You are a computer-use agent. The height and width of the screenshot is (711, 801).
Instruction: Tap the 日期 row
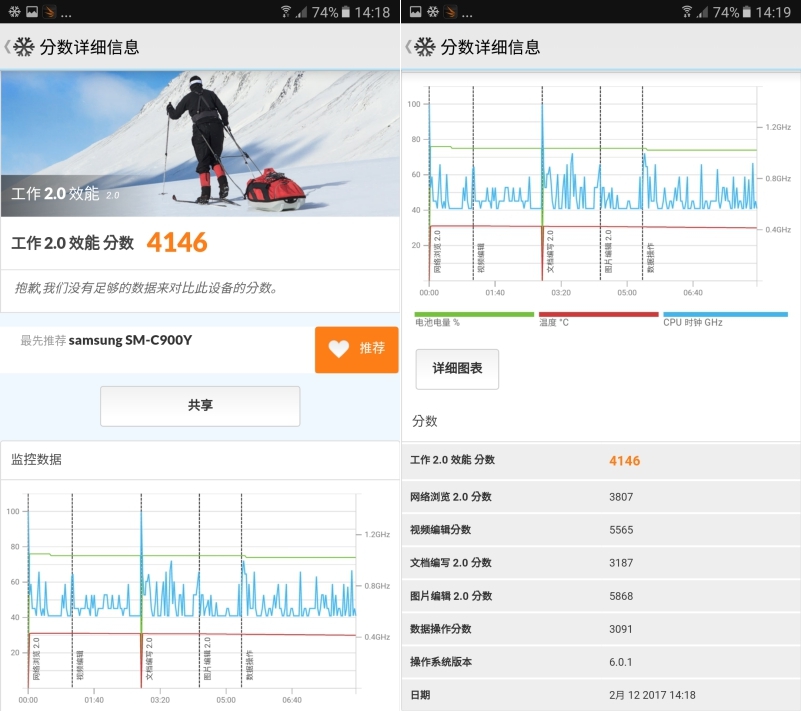point(601,695)
